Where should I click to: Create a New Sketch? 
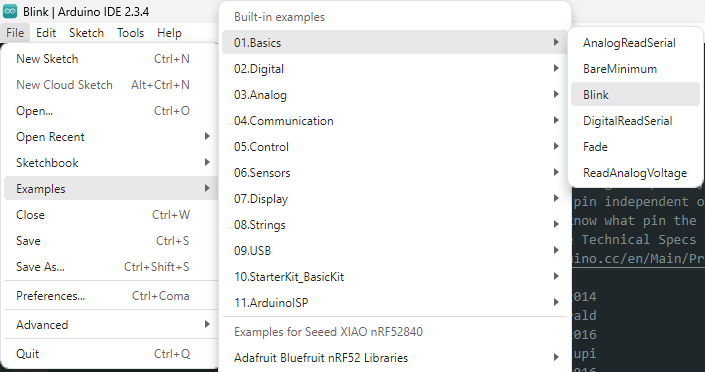pyautogui.click(x=111, y=59)
